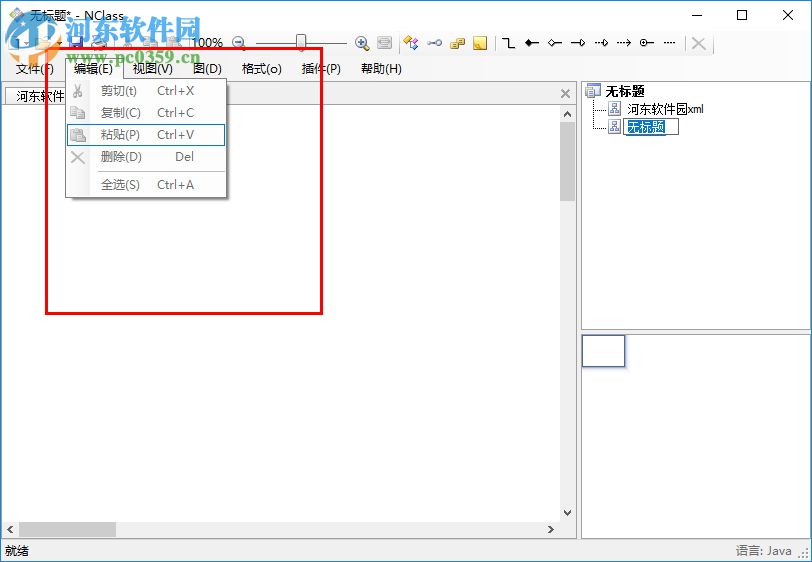The height and width of the screenshot is (562, 812).
Task: Click the horizontal scrollbar left arrow
Action: pos(10,529)
